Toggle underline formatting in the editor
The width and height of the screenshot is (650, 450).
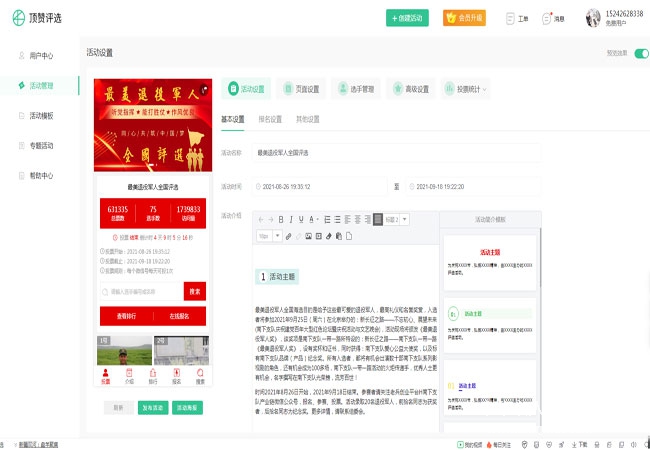coord(301,220)
